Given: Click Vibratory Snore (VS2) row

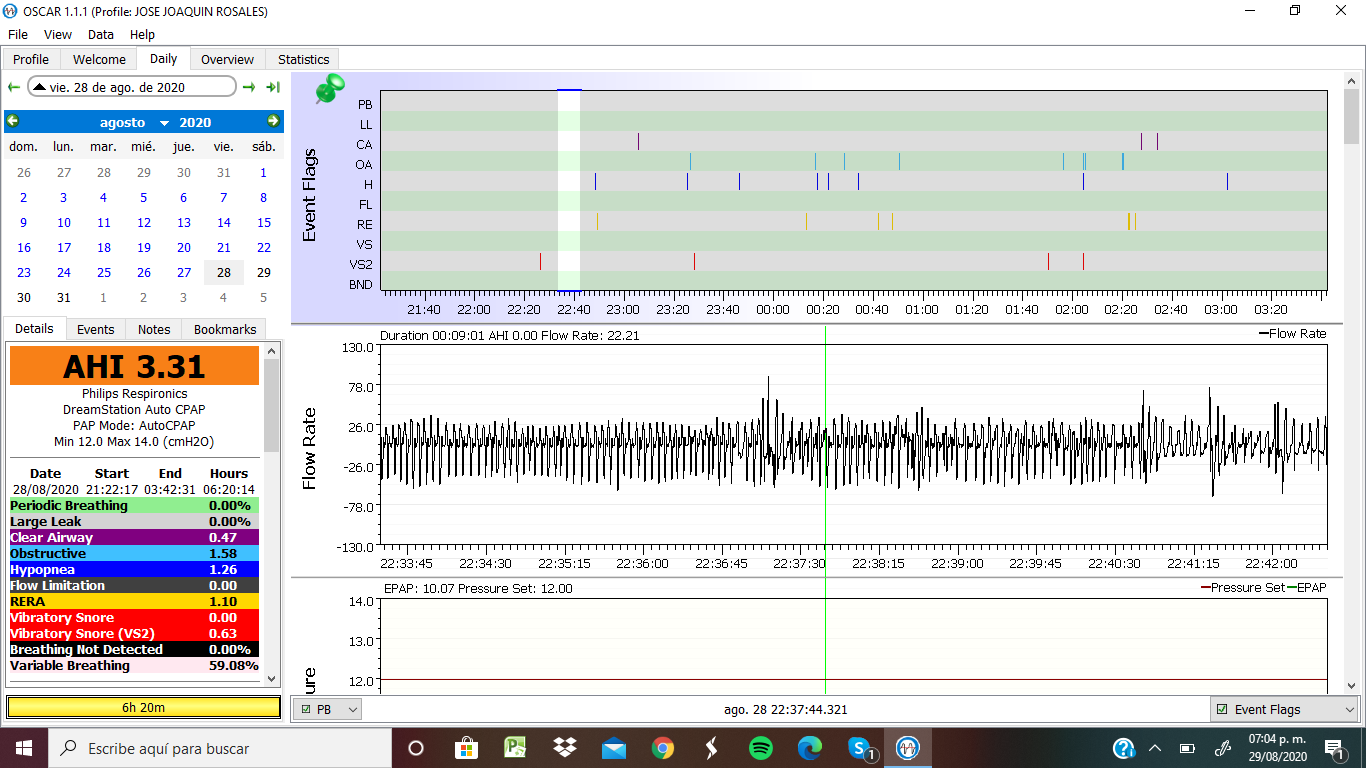Looking at the screenshot, I should click(x=134, y=633).
